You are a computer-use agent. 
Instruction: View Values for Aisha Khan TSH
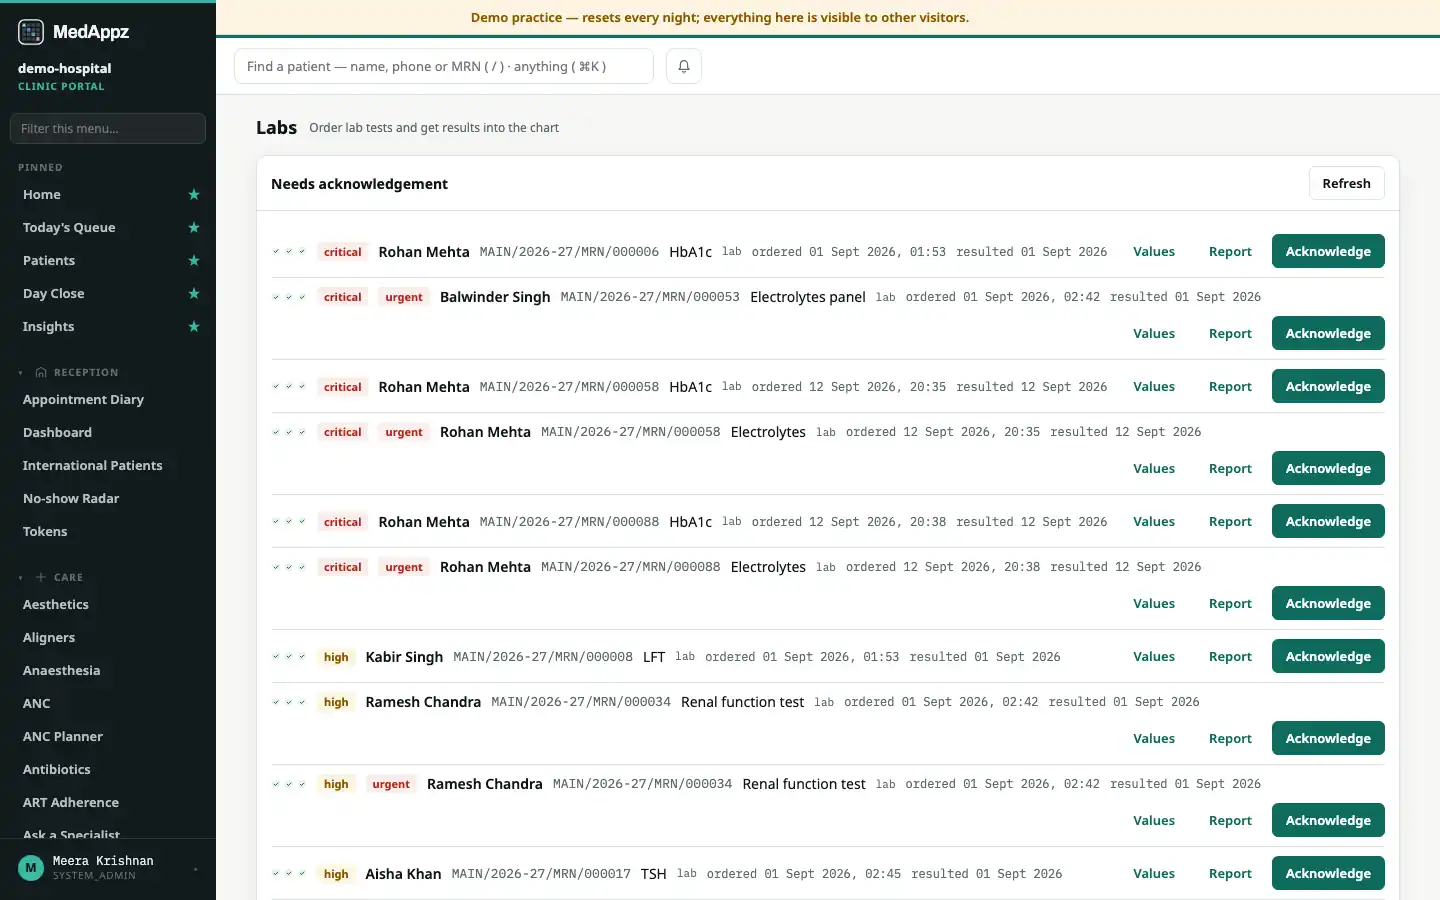pos(1154,874)
